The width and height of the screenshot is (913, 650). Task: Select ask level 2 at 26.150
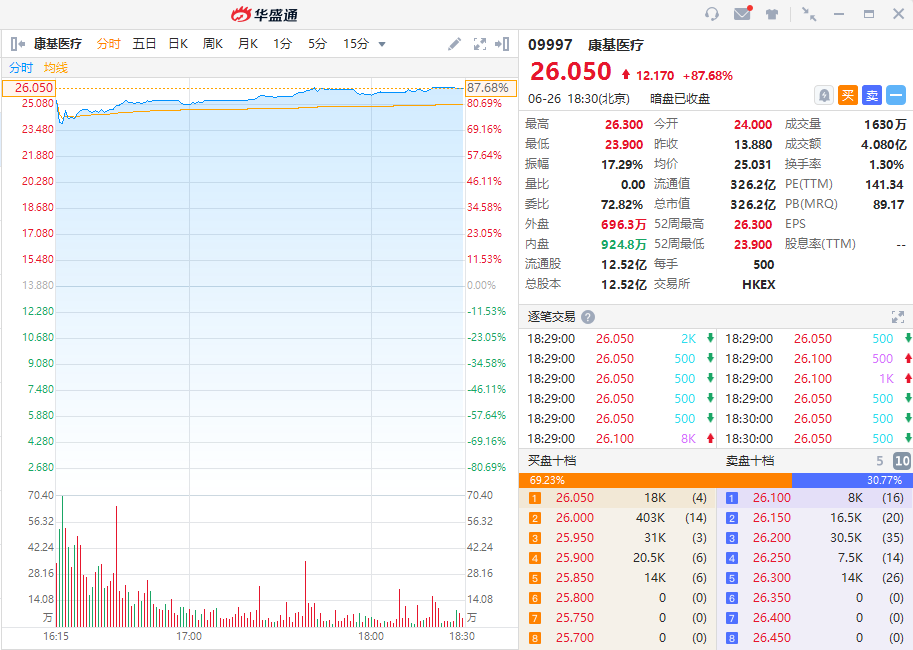coord(814,518)
